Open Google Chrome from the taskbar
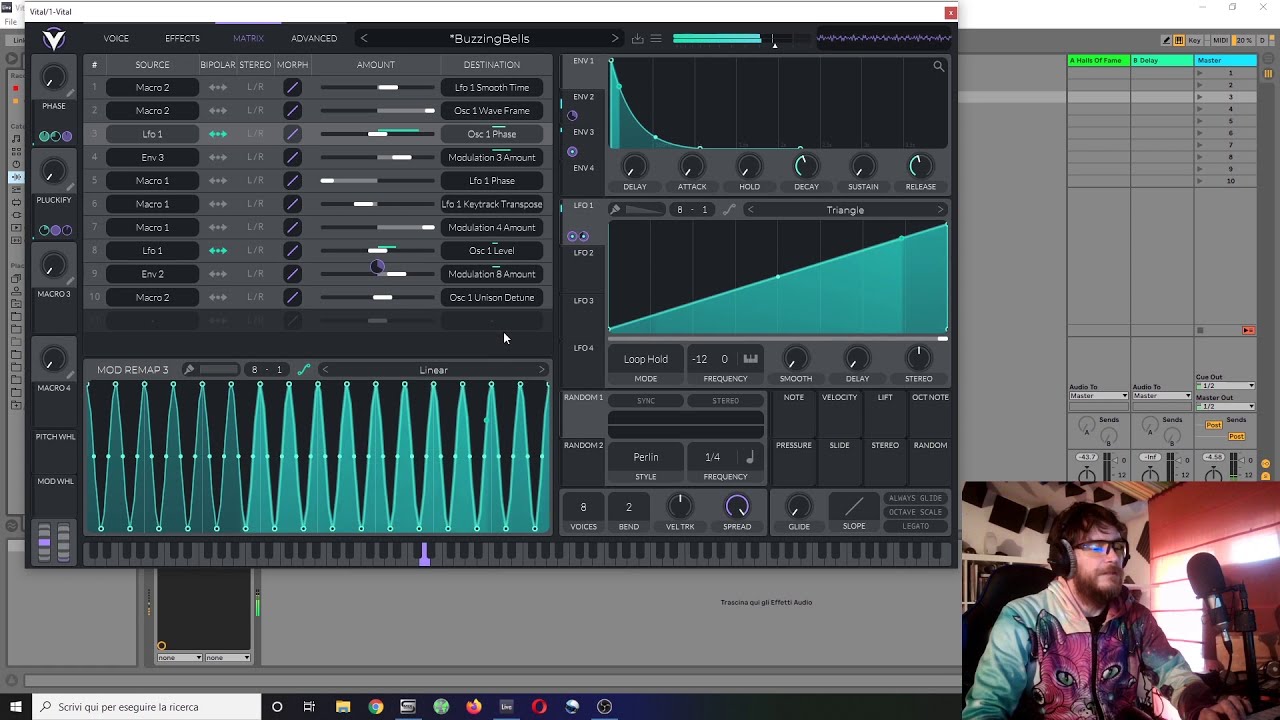The height and width of the screenshot is (720, 1280). click(376, 707)
